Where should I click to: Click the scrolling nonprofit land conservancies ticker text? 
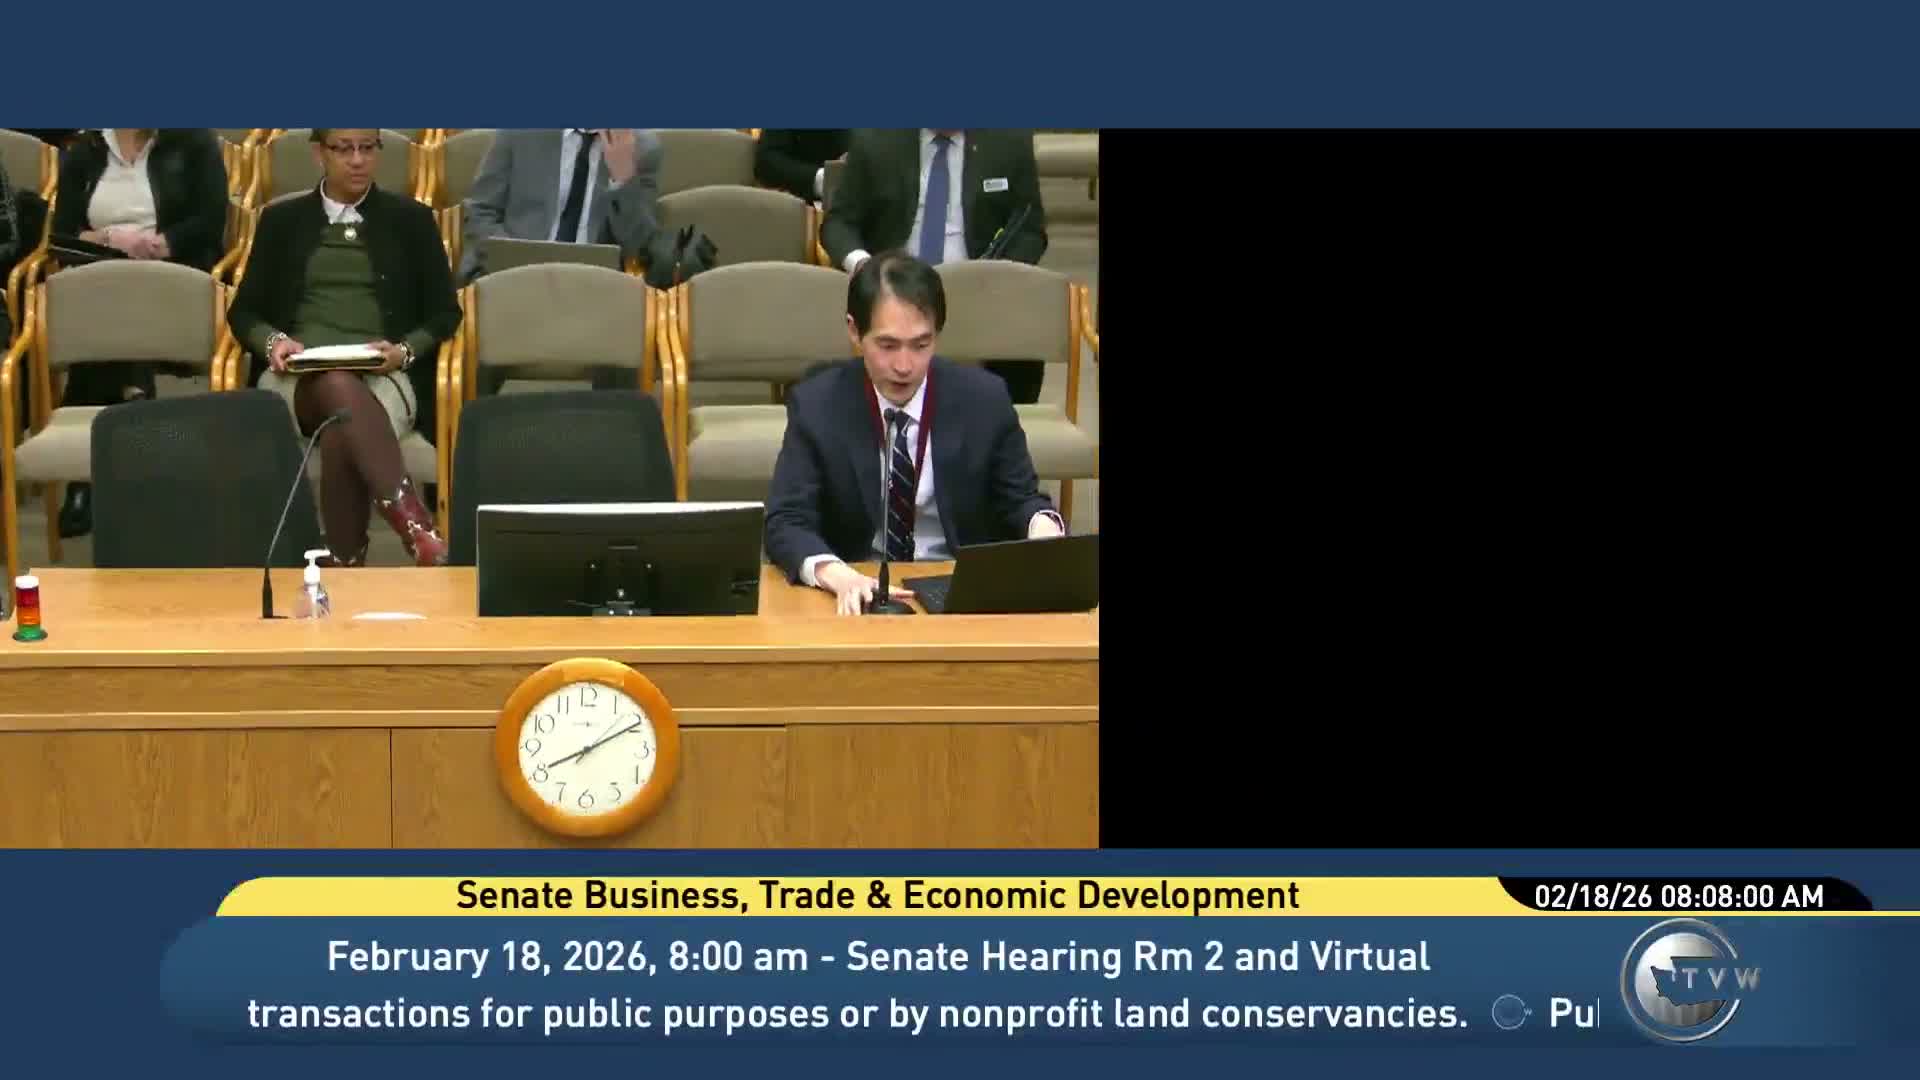coord(857,1013)
